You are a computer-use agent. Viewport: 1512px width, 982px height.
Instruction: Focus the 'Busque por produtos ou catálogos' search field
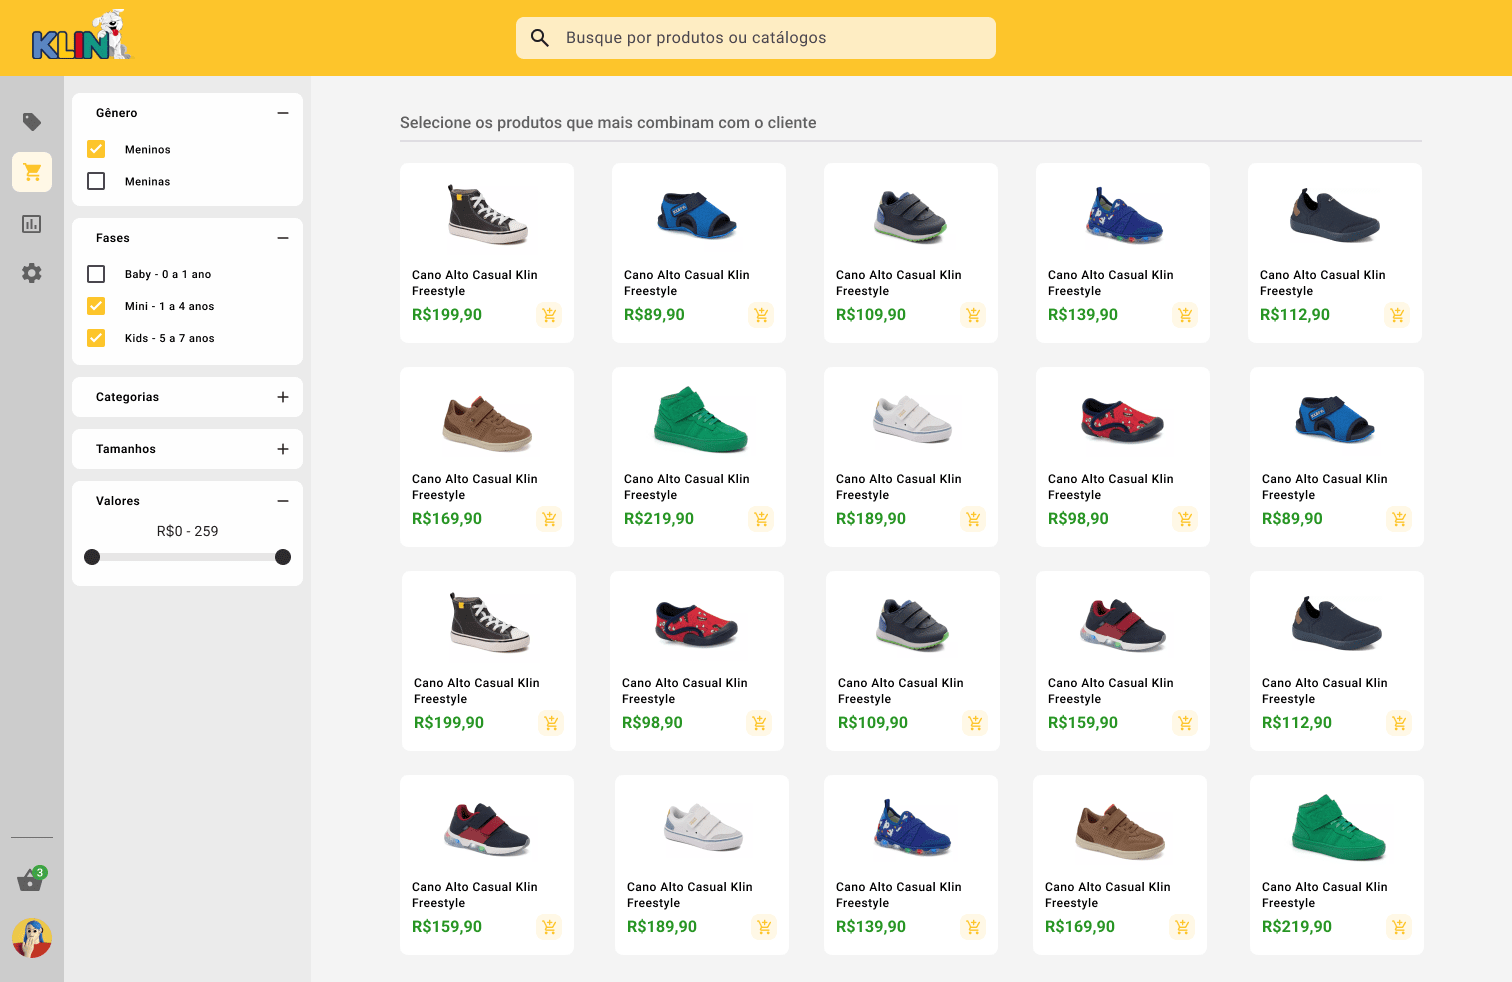coord(756,38)
